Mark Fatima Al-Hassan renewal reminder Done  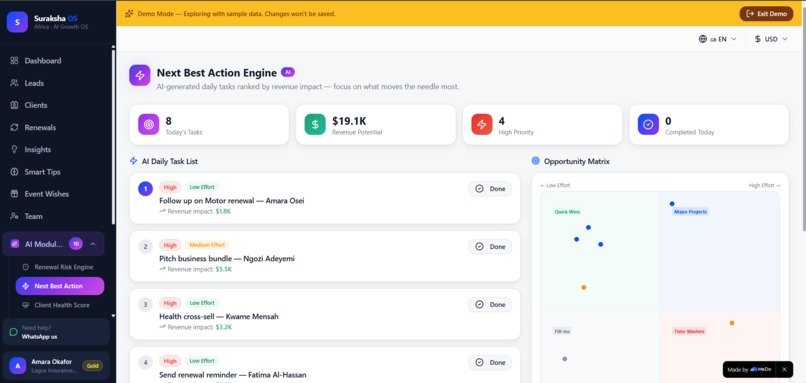point(490,362)
